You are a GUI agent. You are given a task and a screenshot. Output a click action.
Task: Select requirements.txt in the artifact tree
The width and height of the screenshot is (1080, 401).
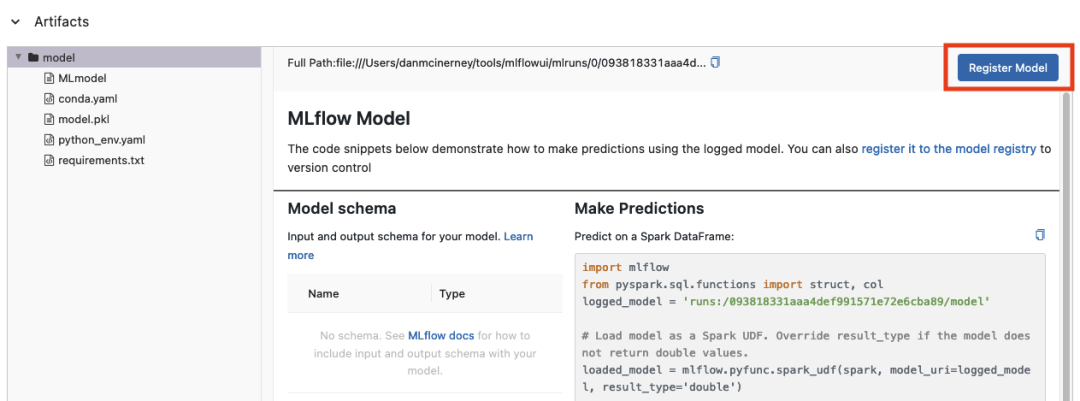click(x=101, y=161)
